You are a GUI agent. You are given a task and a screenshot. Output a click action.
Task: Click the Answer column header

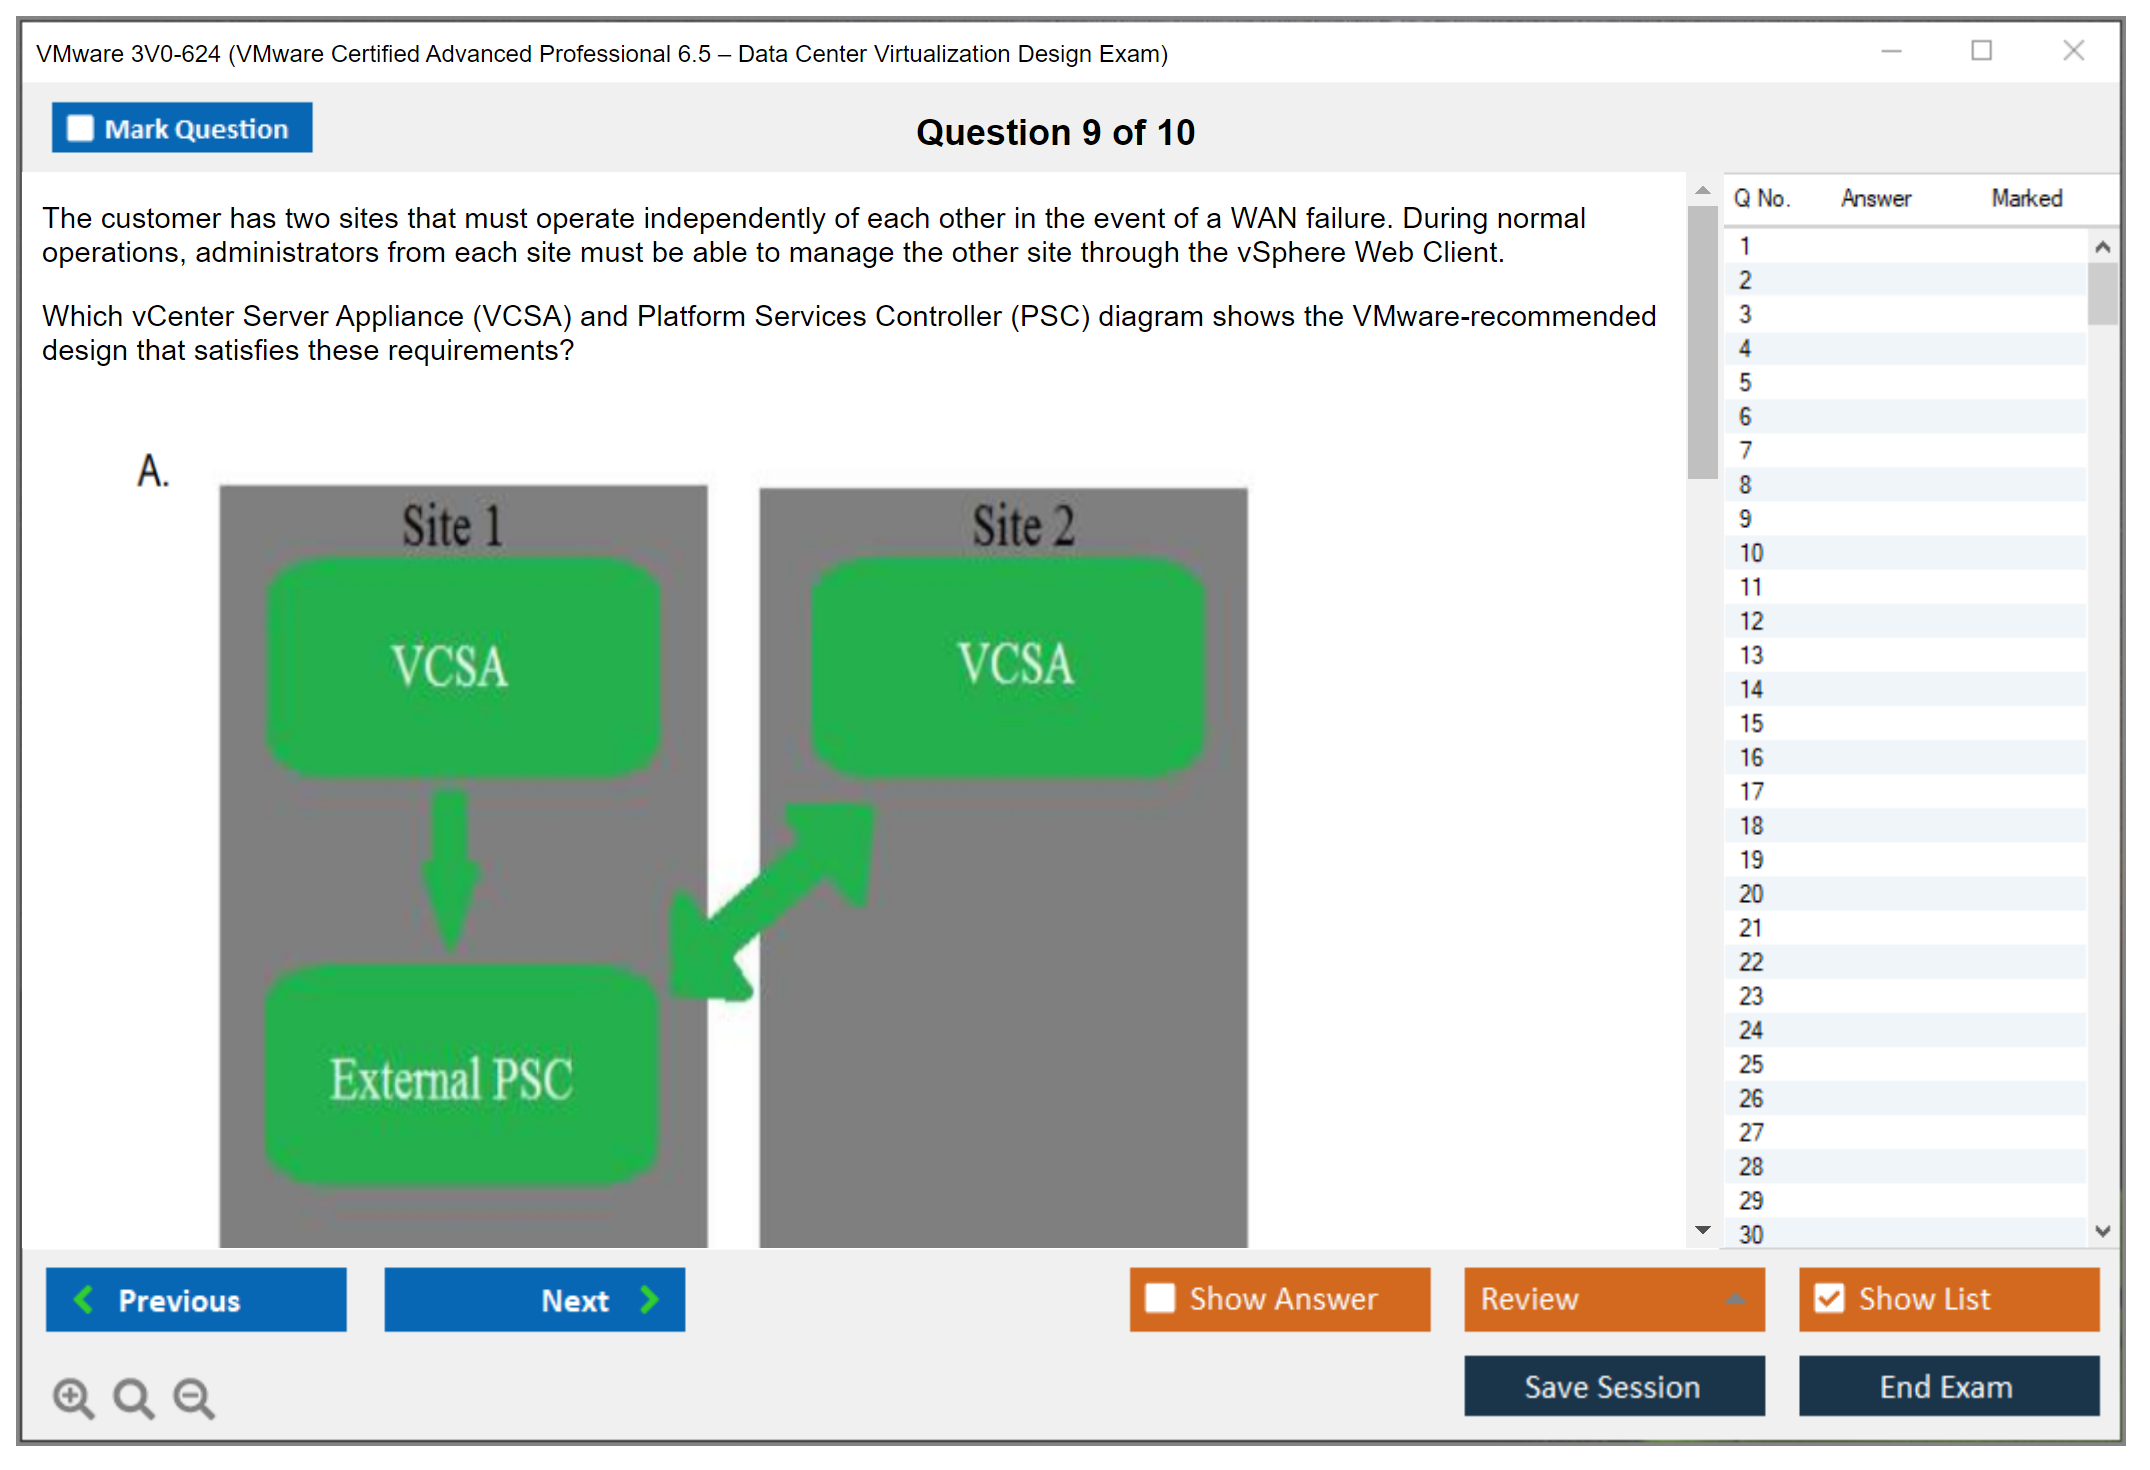(x=1875, y=198)
